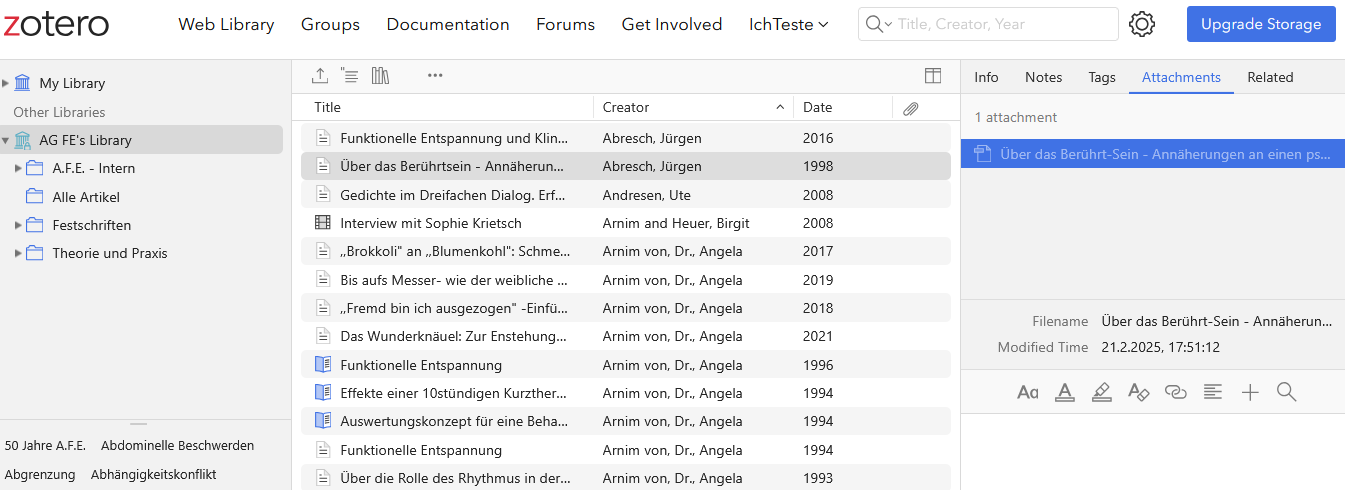Filter by tag Abgrenzung
This screenshot has height=490, width=1345.
click(40, 475)
